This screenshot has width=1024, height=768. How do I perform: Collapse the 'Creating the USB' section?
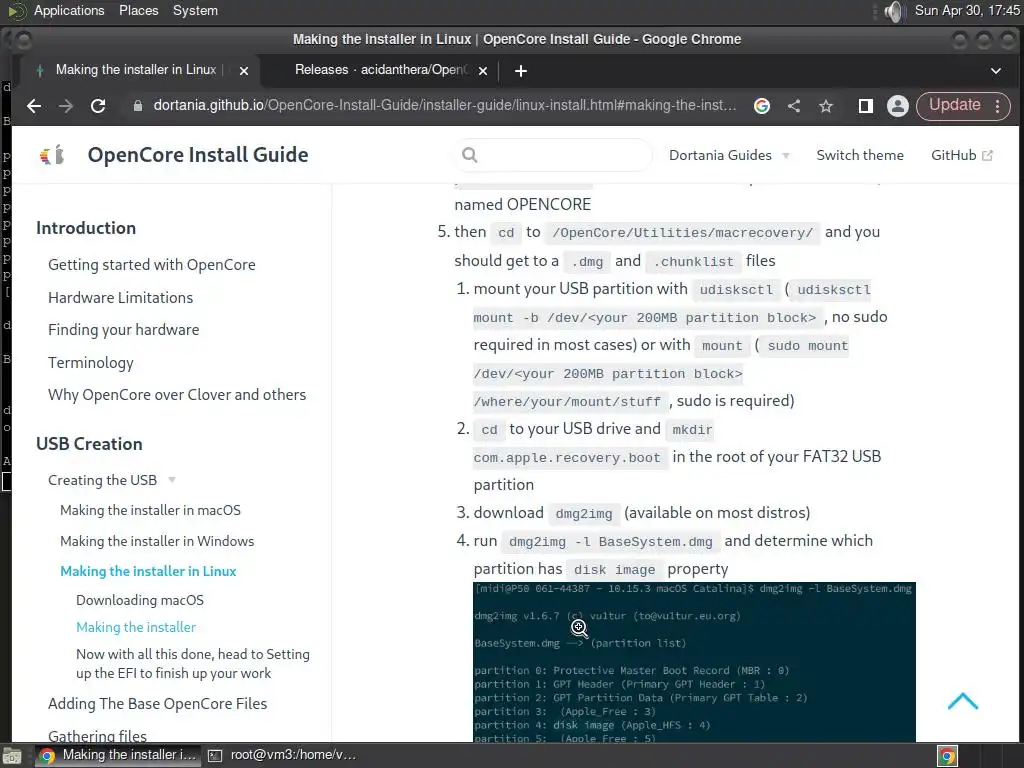click(x=112, y=480)
